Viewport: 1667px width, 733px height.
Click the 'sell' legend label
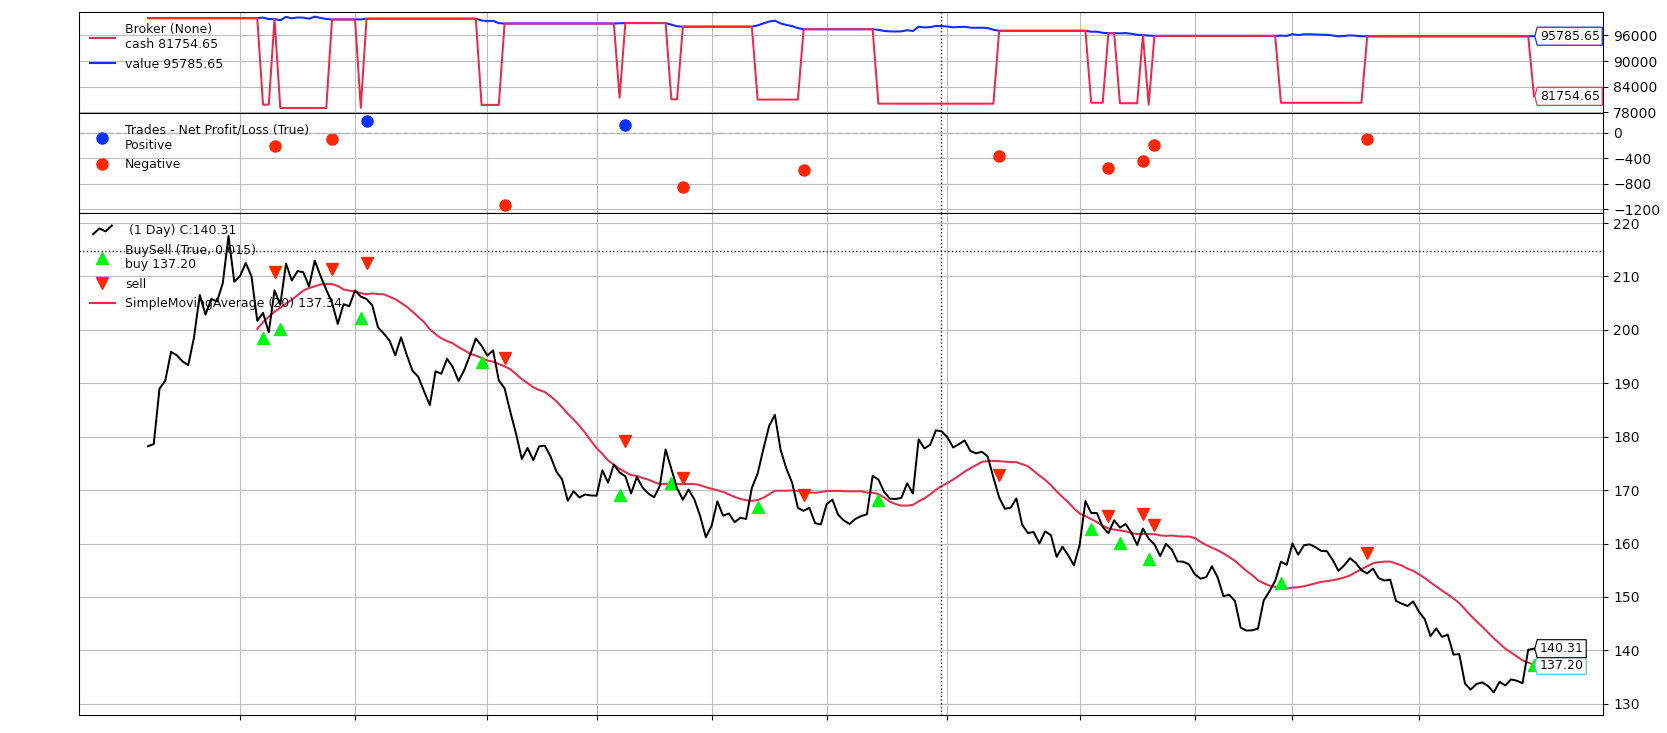135,284
